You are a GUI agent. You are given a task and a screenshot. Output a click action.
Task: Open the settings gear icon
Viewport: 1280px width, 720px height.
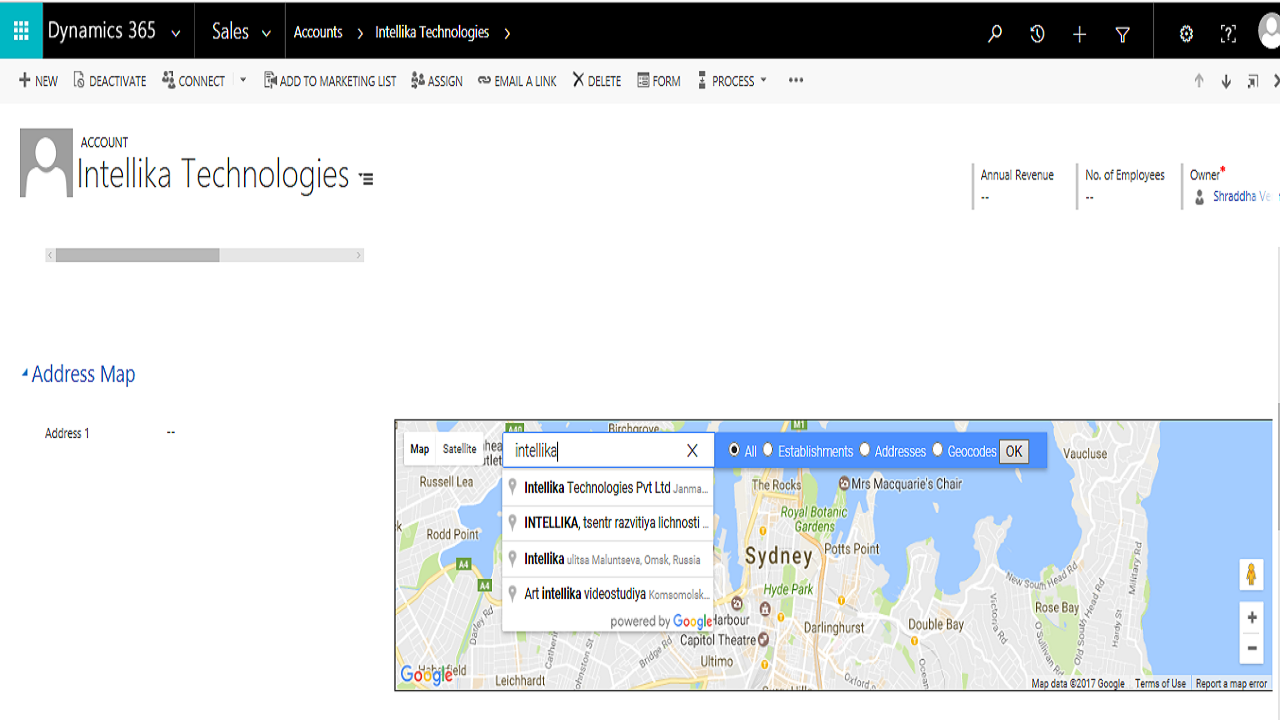[x=1186, y=34]
